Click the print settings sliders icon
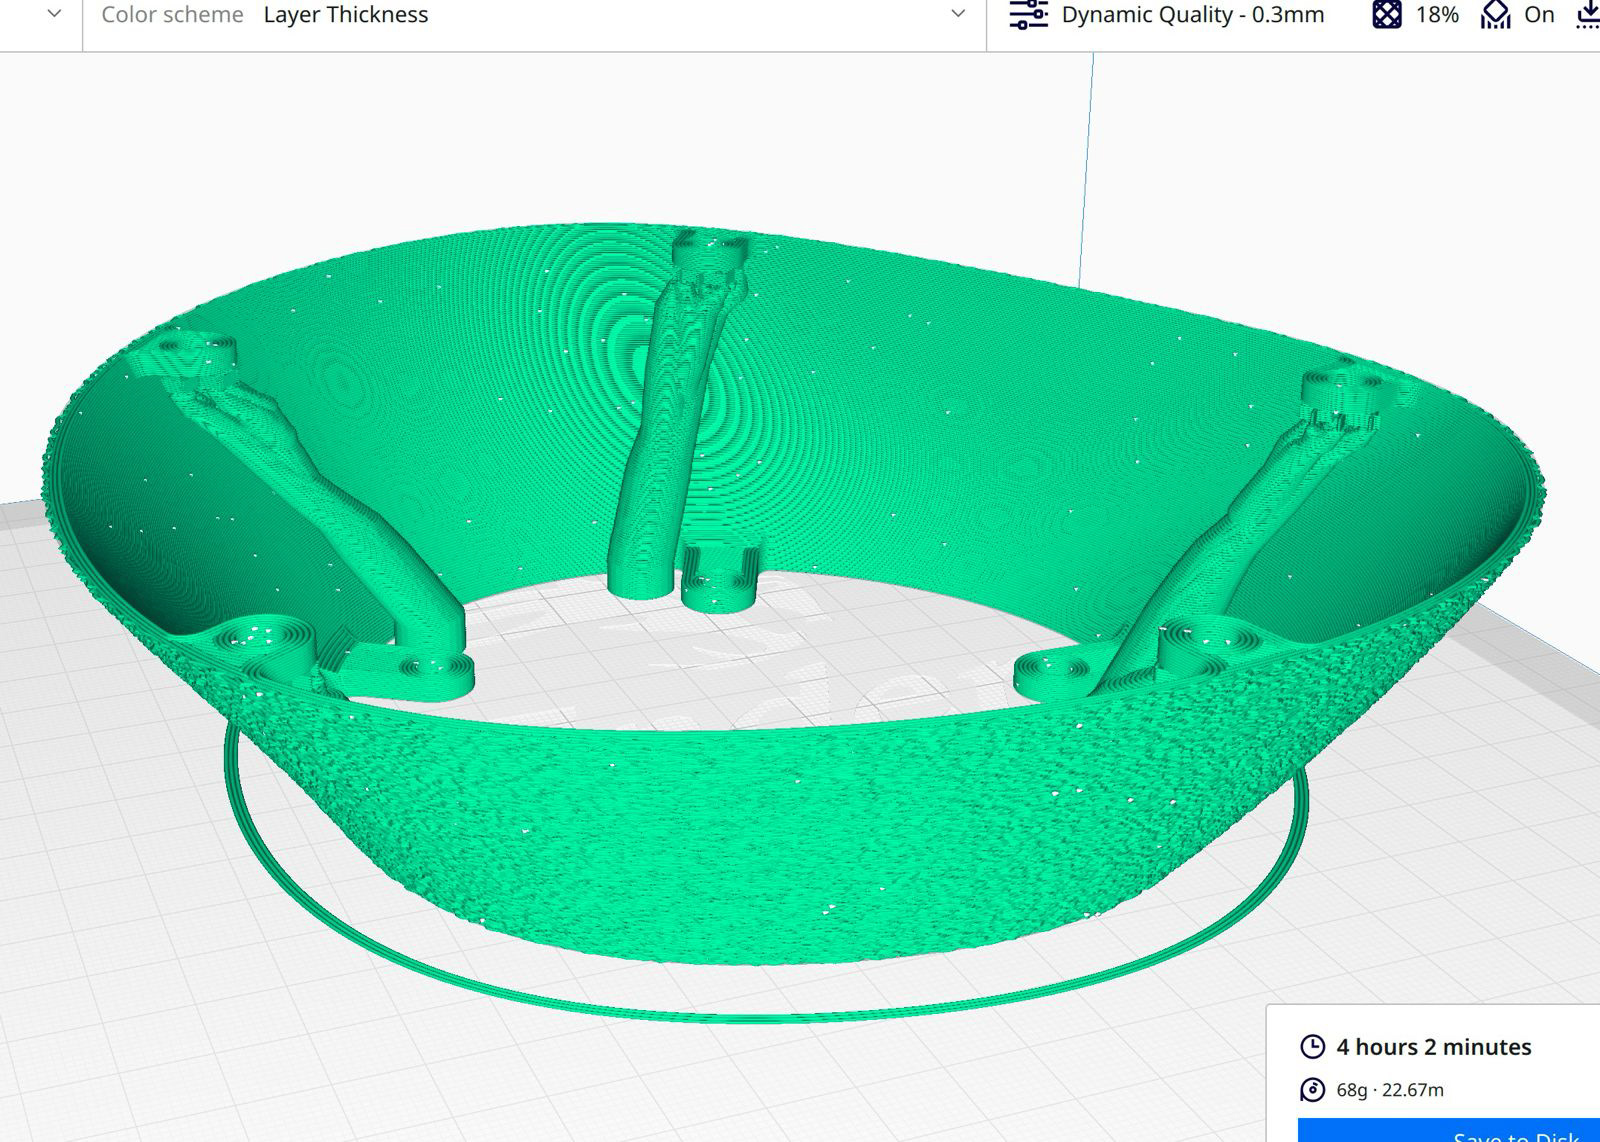Image resolution: width=1600 pixels, height=1142 pixels. coord(1028,14)
